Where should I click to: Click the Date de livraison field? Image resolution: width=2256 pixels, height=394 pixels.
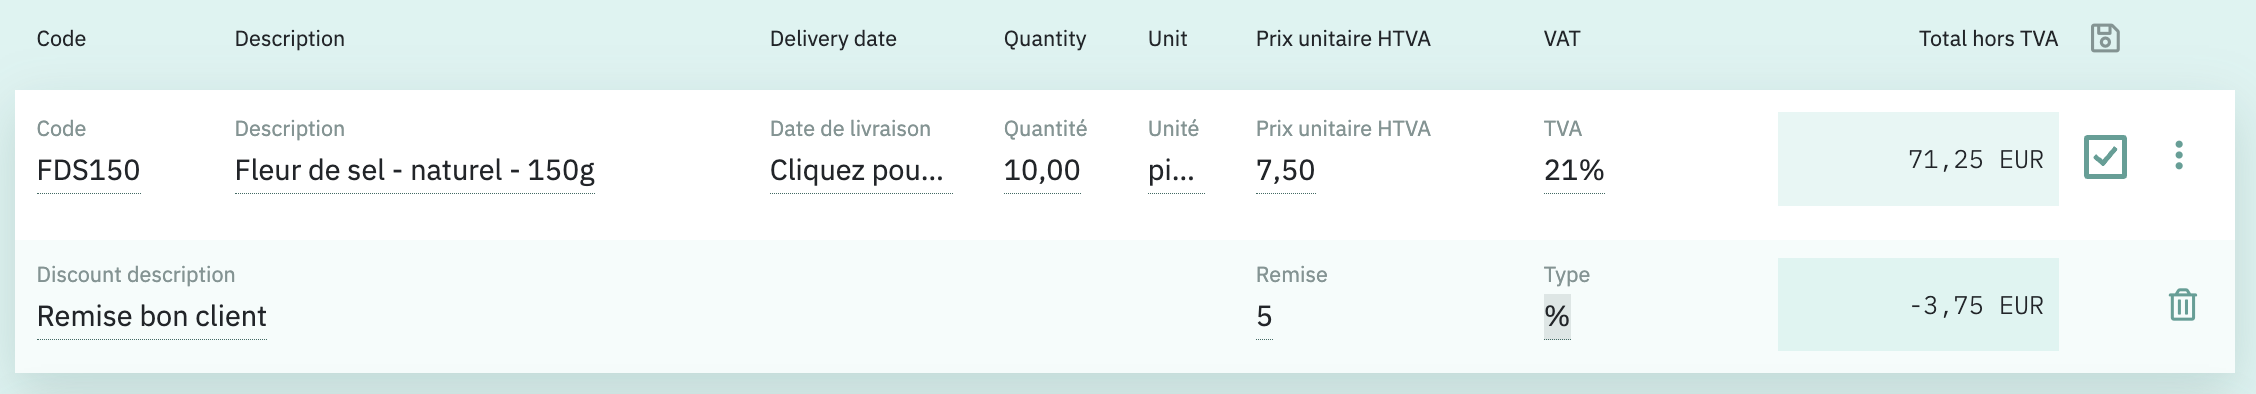coord(861,170)
